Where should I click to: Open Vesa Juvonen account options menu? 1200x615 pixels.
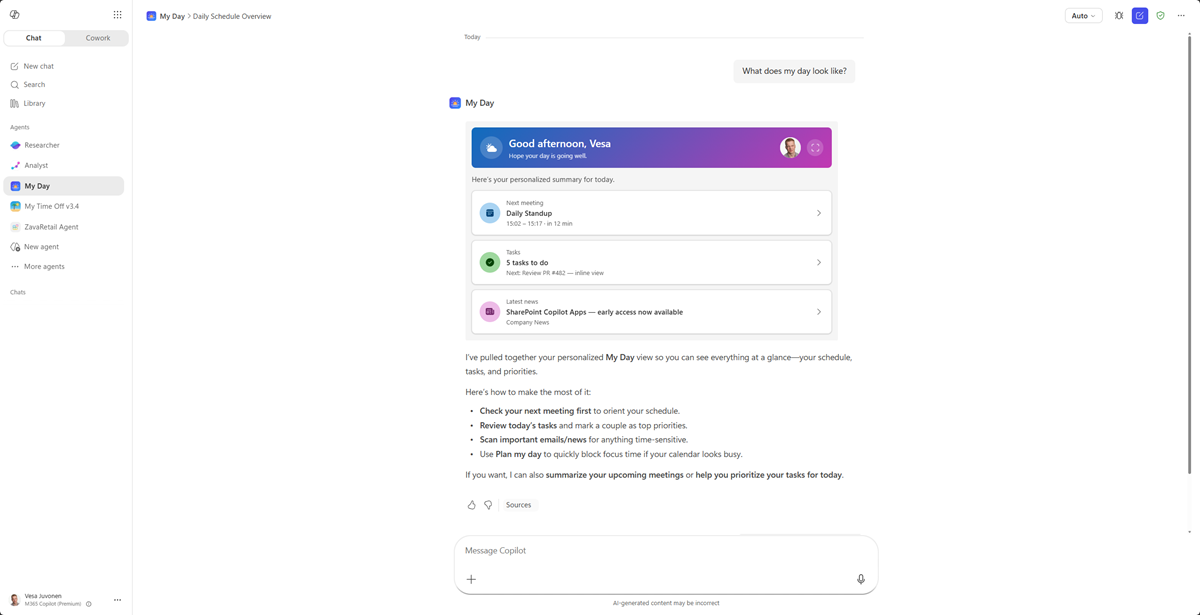click(117, 600)
